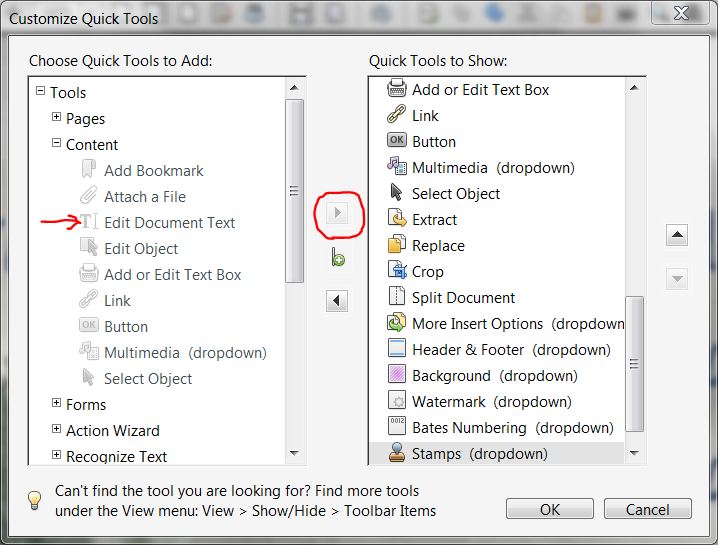Screen dimensions: 718x545
Task: Select 'Edit Object' tree entry
Action: tap(141, 249)
